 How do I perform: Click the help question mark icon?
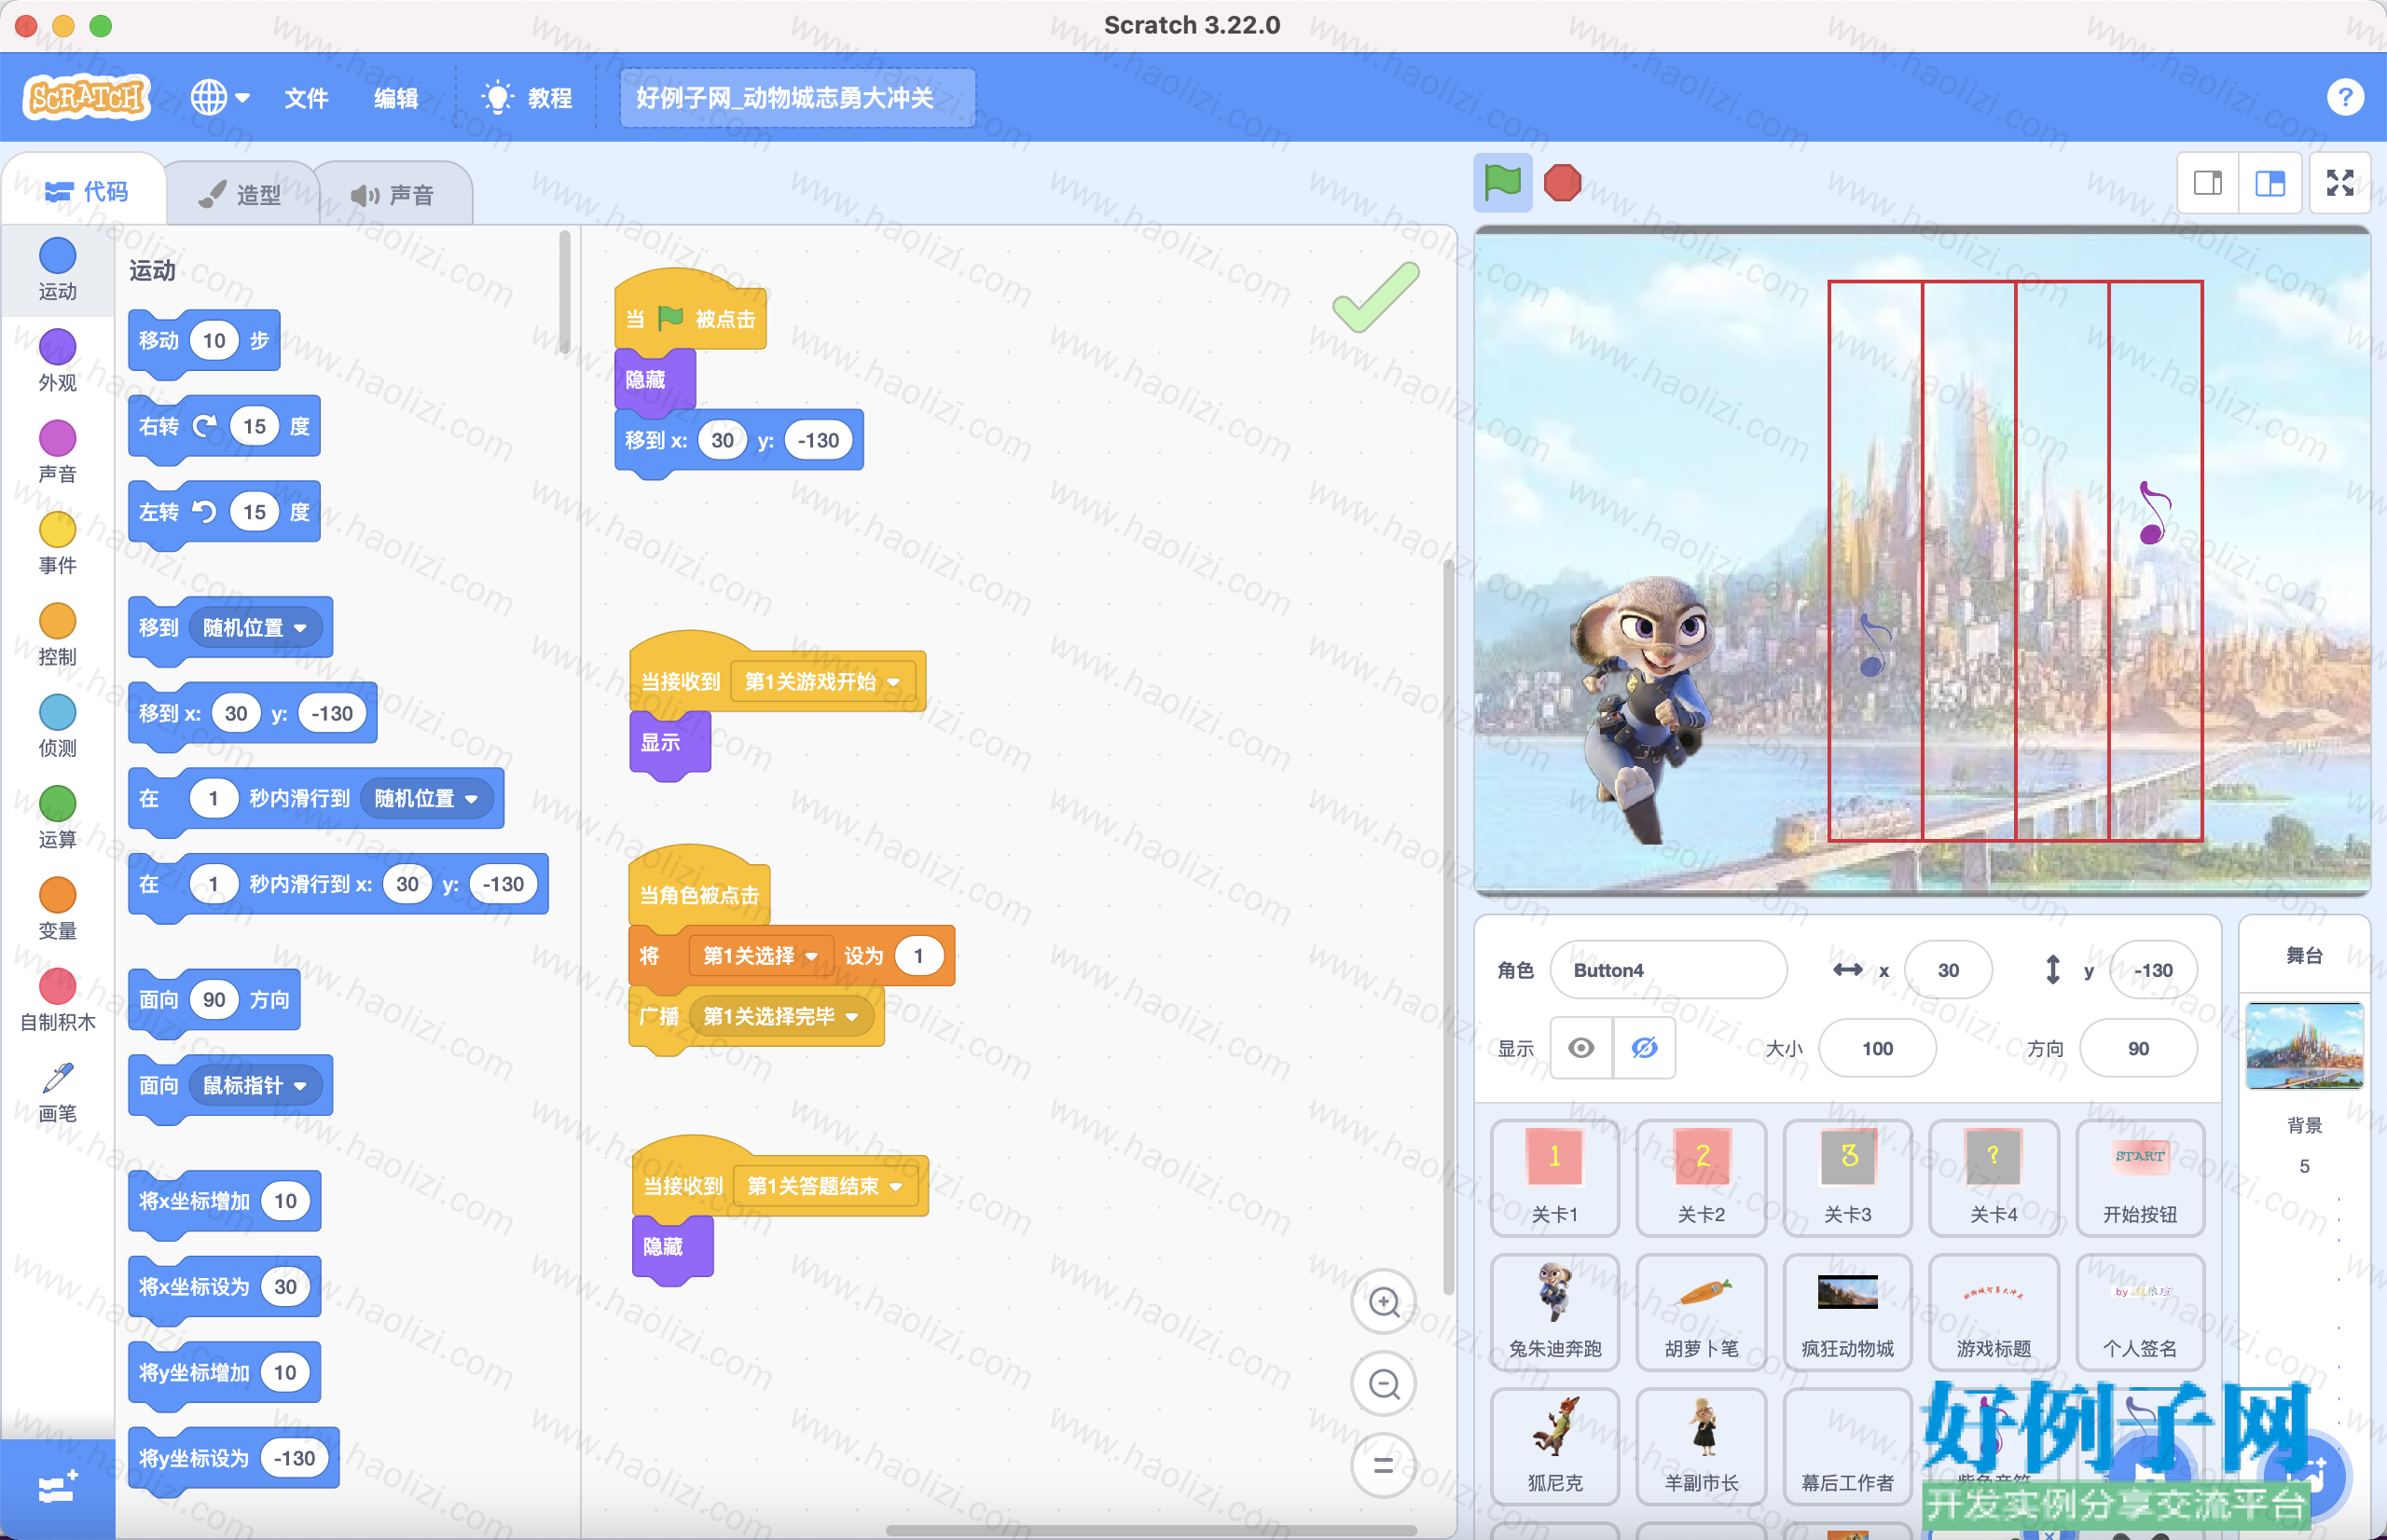2344,98
